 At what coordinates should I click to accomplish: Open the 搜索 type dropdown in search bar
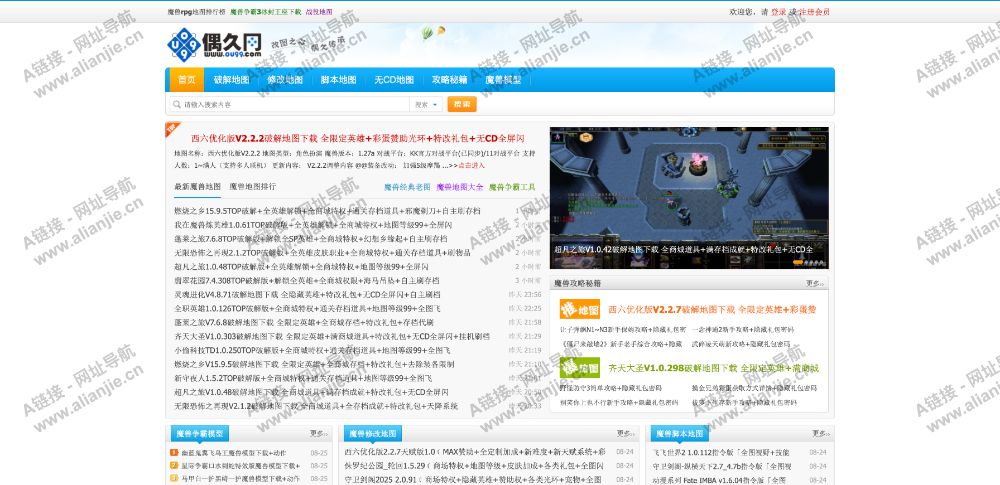(427, 104)
